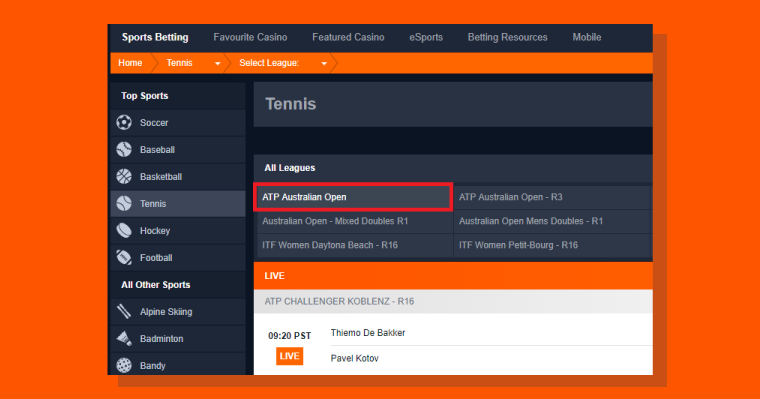Select Soccer in Top Sports
Image resolution: width=760 pixels, height=399 pixels.
(x=178, y=123)
